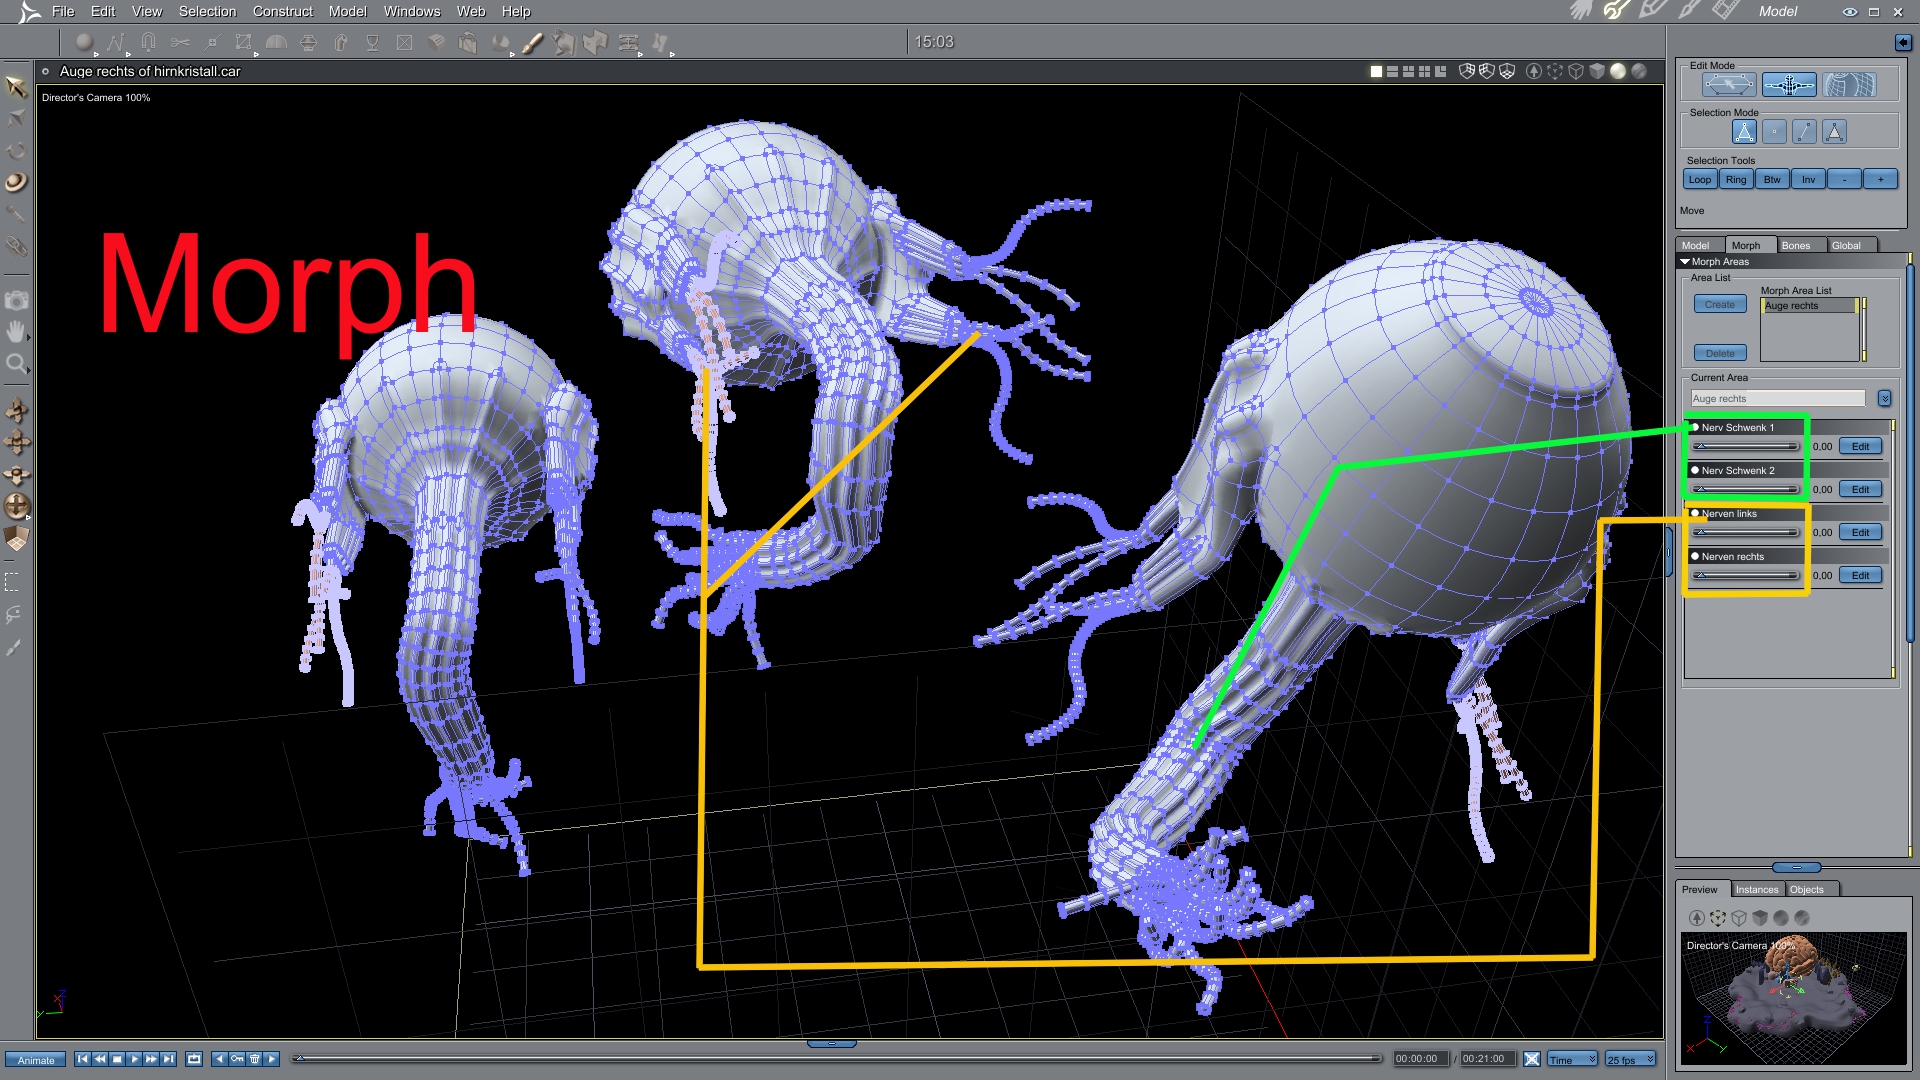Image resolution: width=1920 pixels, height=1080 pixels.
Task: Toggle the Nerv Schwenk 1 radio dot
Action: 1695,427
